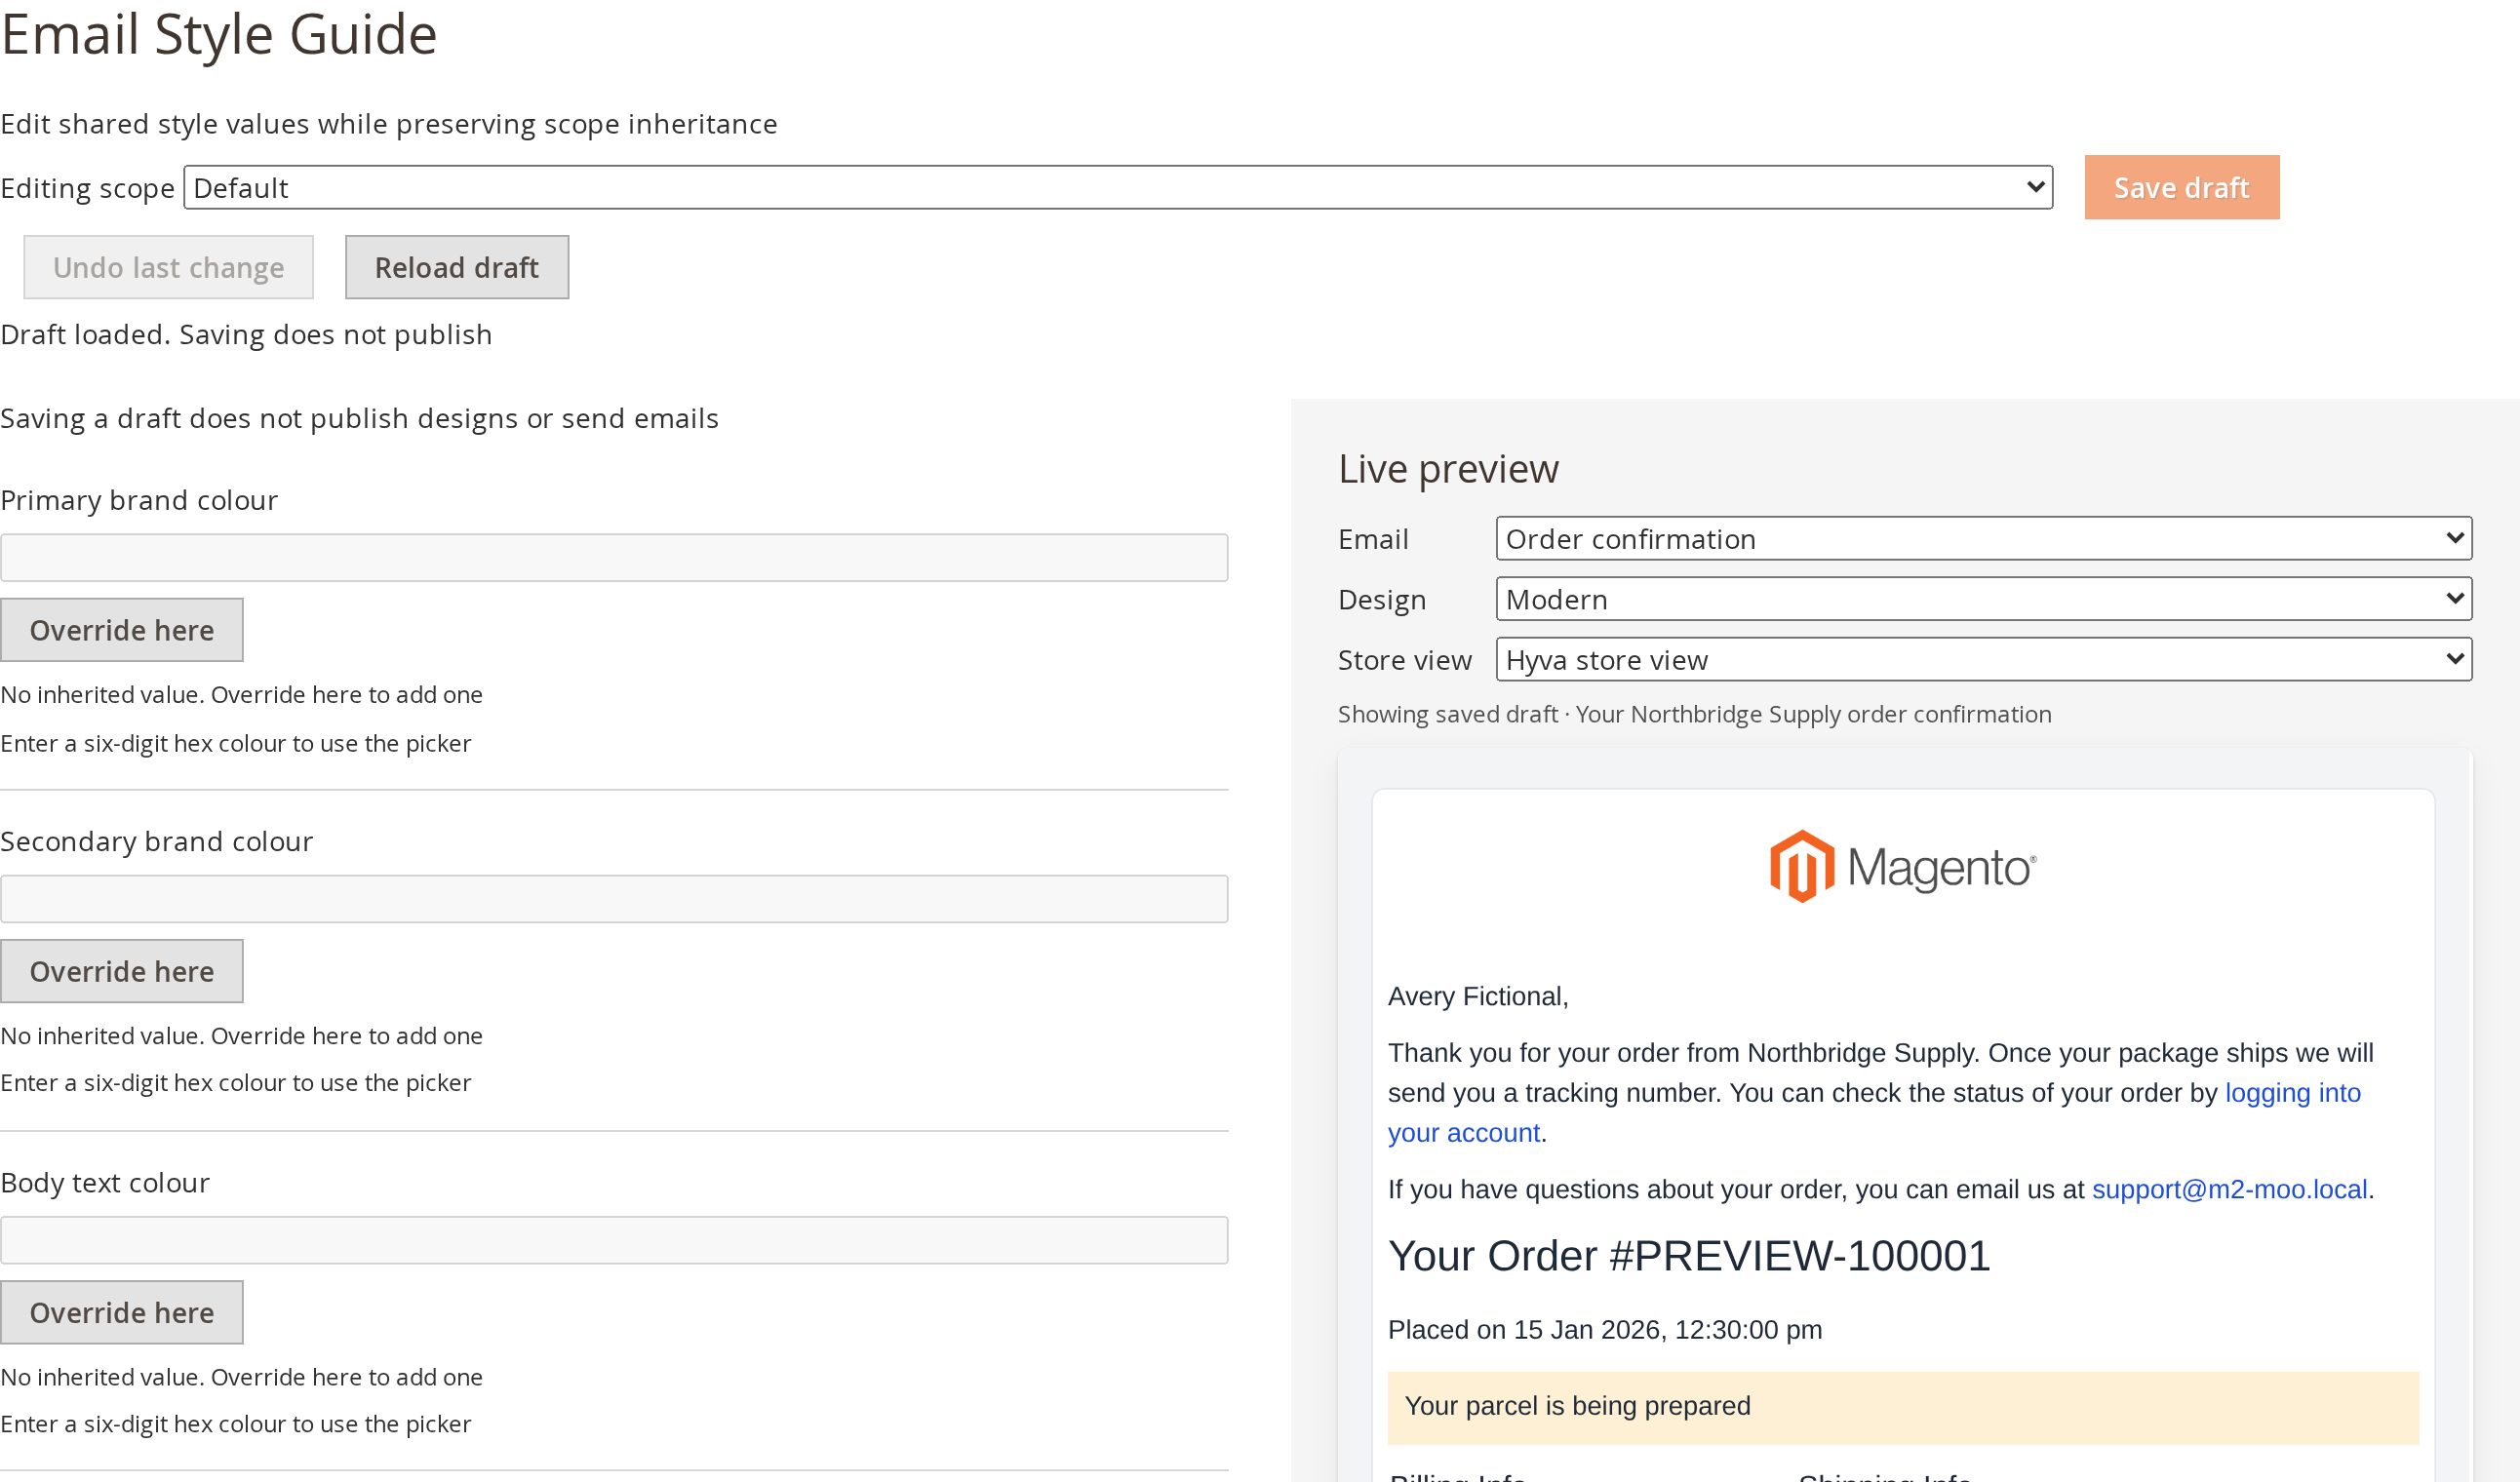The height and width of the screenshot is (1482, 2520).
Task: Click the 'Body text colour' label
Action: point(105,1182)
